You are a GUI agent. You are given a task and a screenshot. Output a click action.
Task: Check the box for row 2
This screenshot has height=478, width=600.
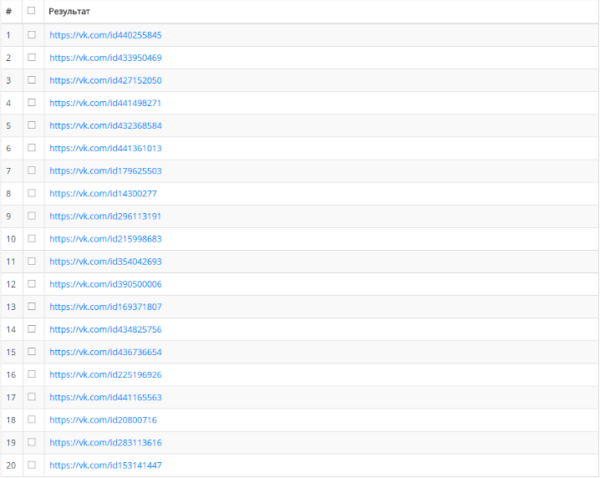[x=32, y=57]
